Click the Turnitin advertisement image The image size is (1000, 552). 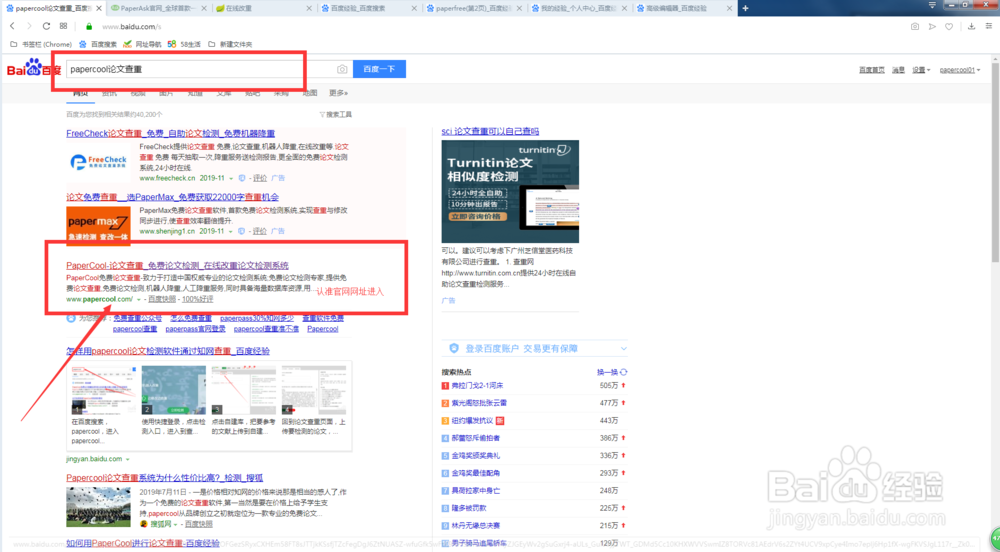[x=510, y=191]
